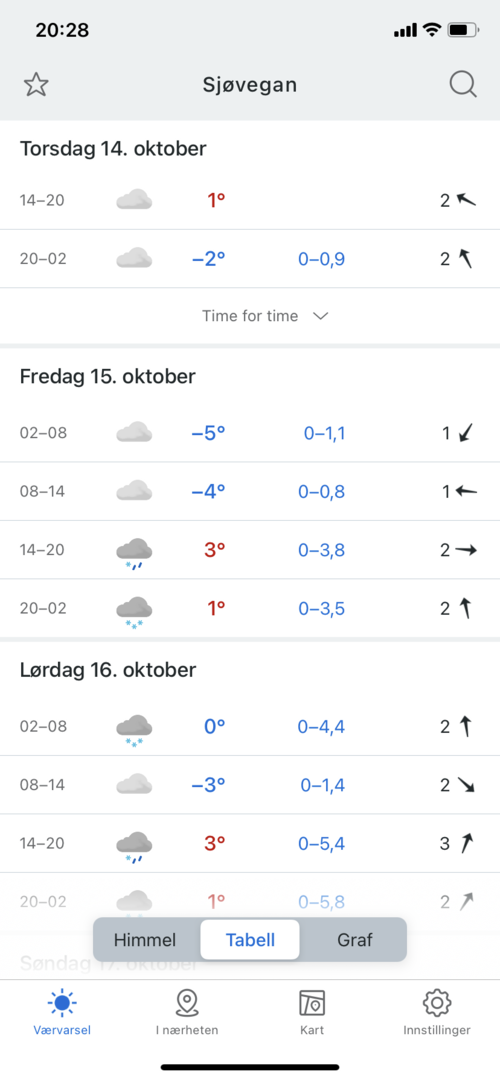Switch to Graf view
The width and height of the screenshot is (500, 1080).
coord(355,939)
